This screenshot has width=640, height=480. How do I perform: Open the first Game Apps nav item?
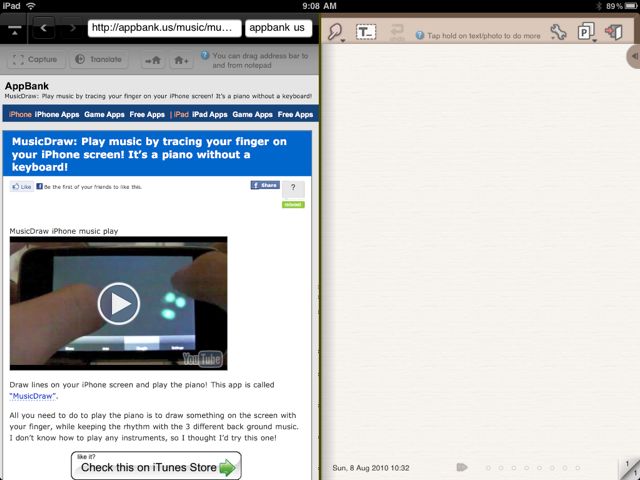(x=104, y=115)
